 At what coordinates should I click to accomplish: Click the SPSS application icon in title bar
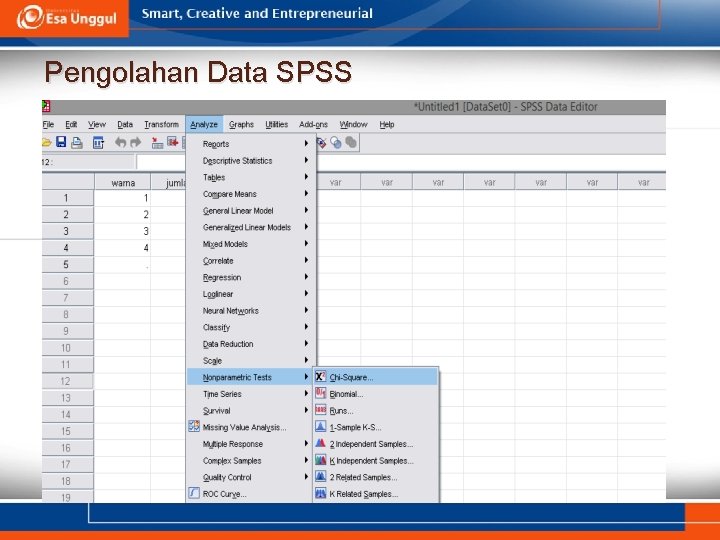pos(46,107)
